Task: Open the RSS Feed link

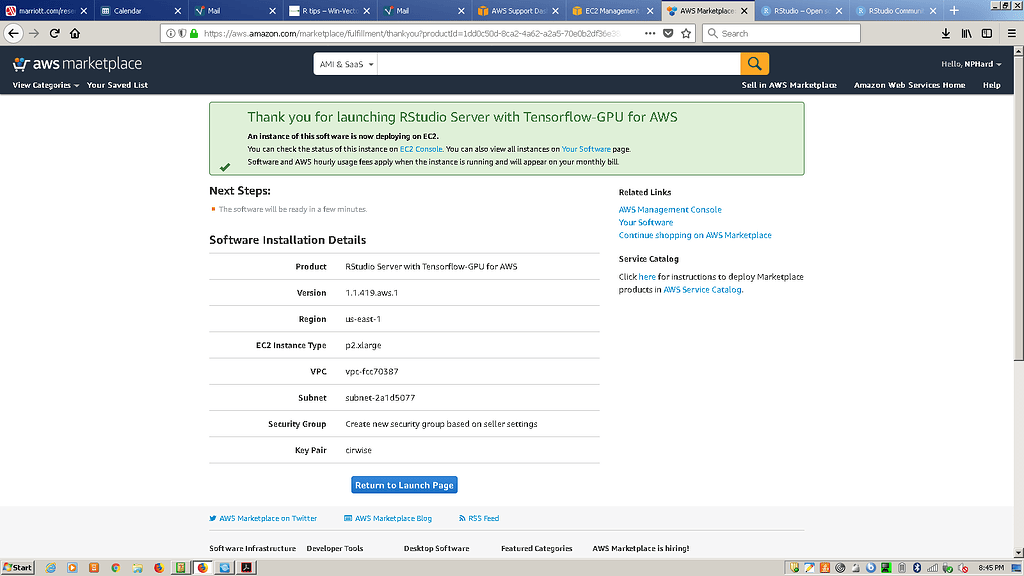Action: (479, 519)
